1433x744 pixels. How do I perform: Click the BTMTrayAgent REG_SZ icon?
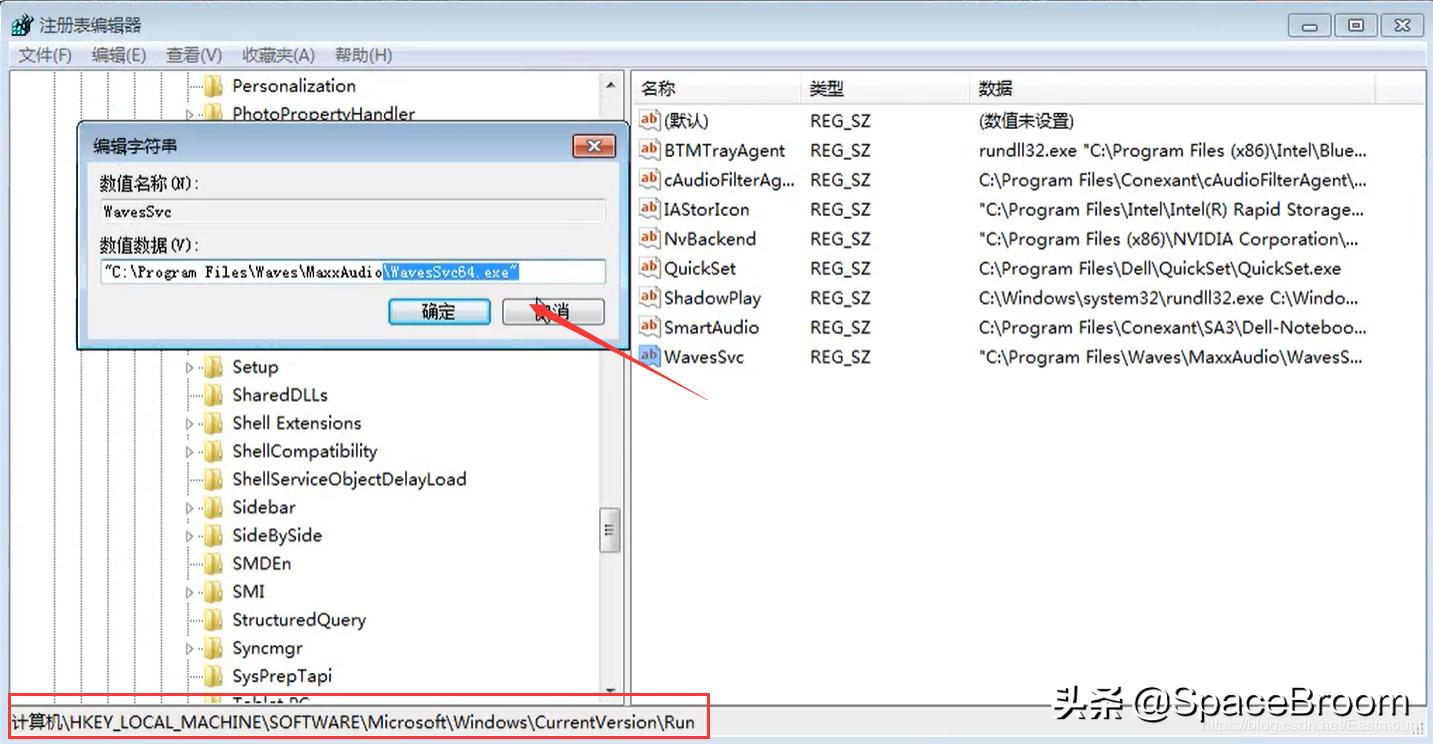[647, 150]
